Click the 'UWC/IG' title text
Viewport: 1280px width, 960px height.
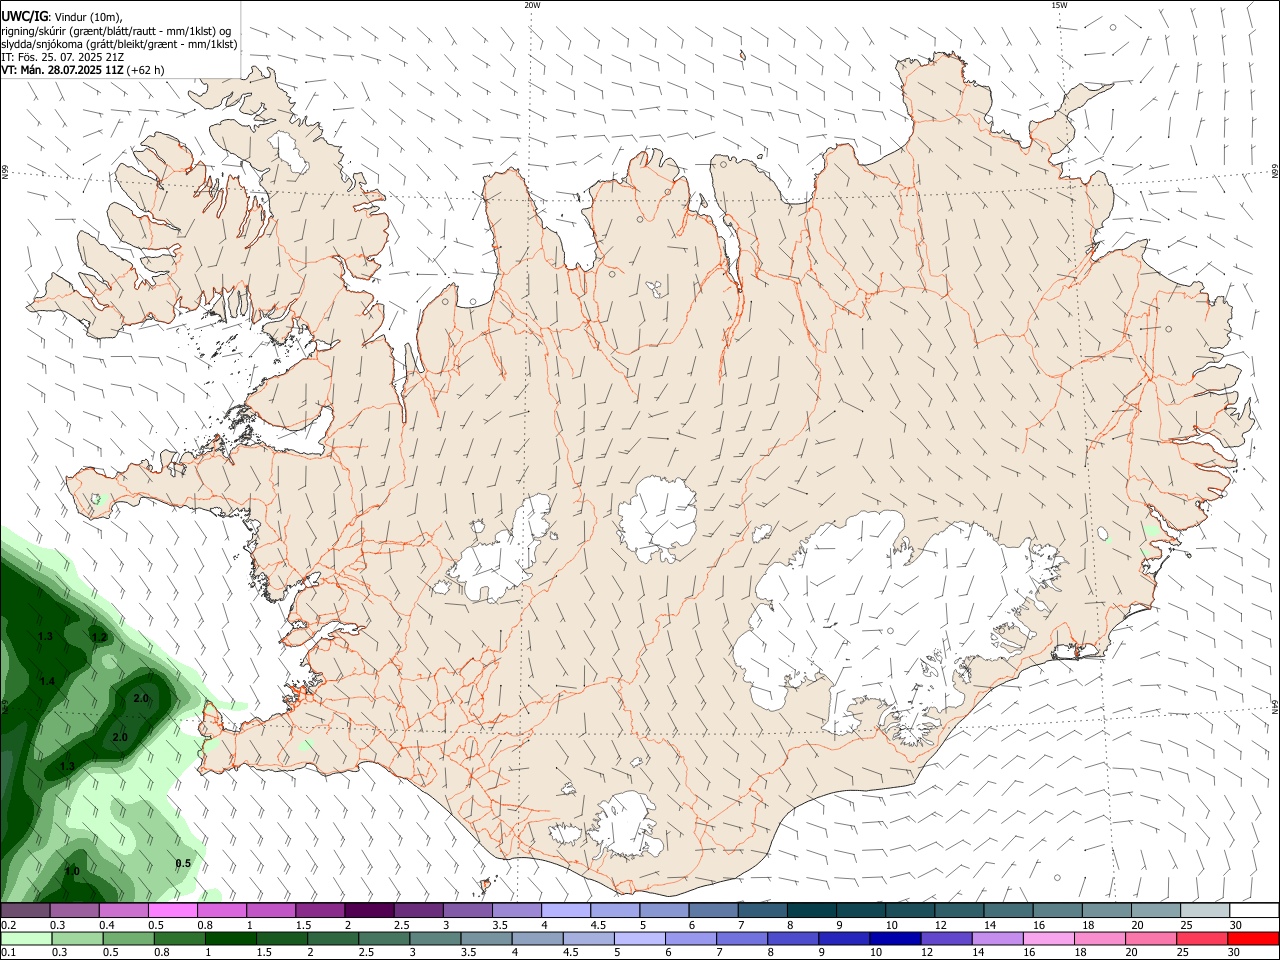point(24,17)
